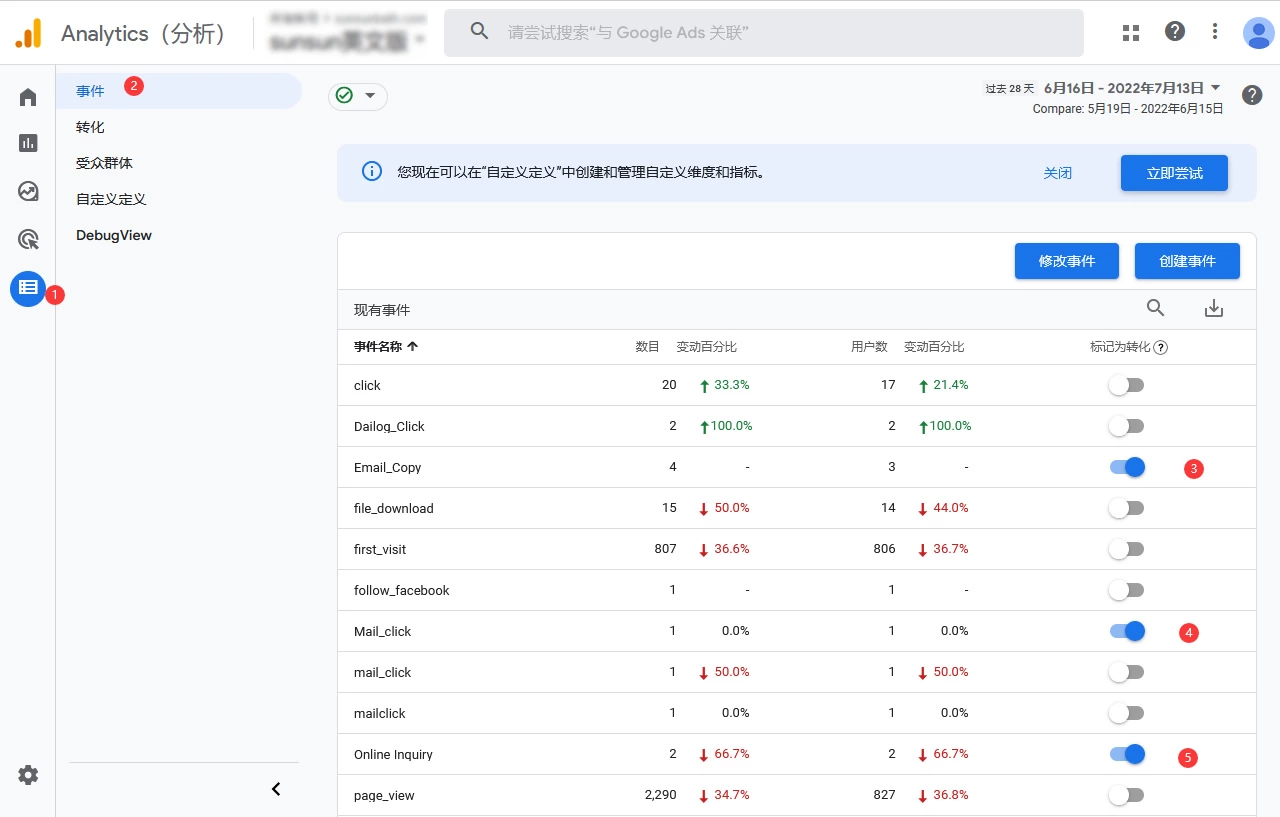Click the Online Inquiry event name
1280x817 pixels.
(393, 754)
